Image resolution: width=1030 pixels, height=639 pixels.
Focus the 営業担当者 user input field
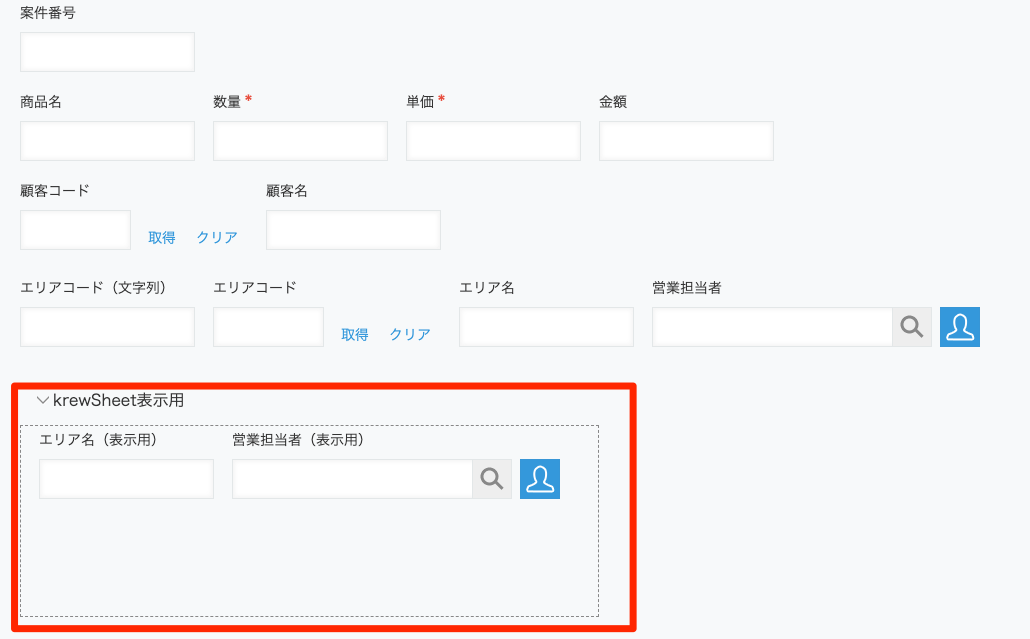pos(772,327)
